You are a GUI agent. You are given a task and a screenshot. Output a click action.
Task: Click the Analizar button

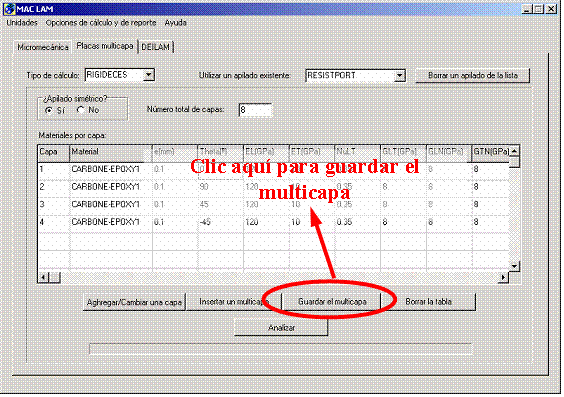281,328
